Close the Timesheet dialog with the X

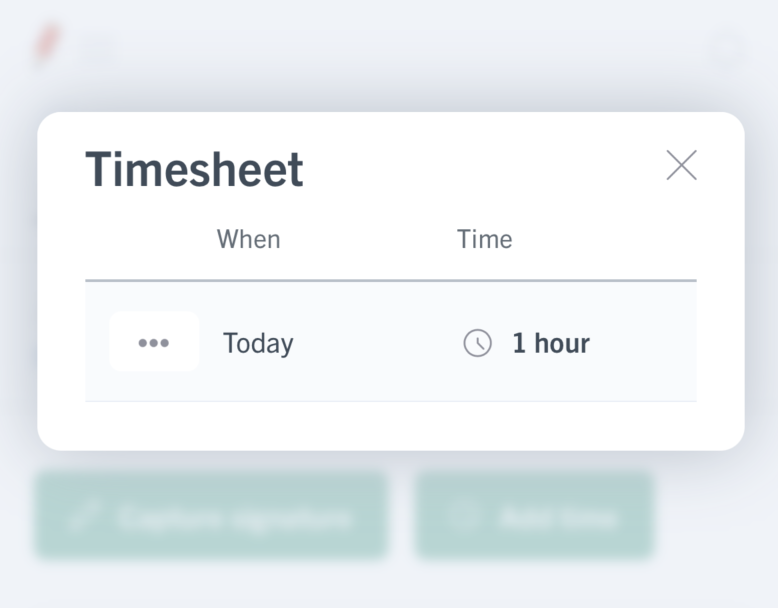click(681, 165)
